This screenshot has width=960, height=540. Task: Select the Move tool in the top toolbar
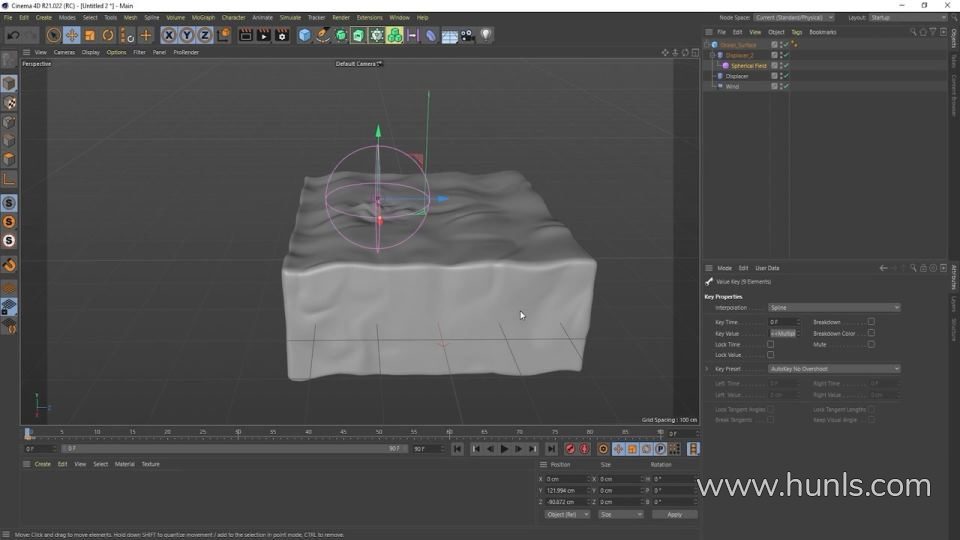(72, 35)
